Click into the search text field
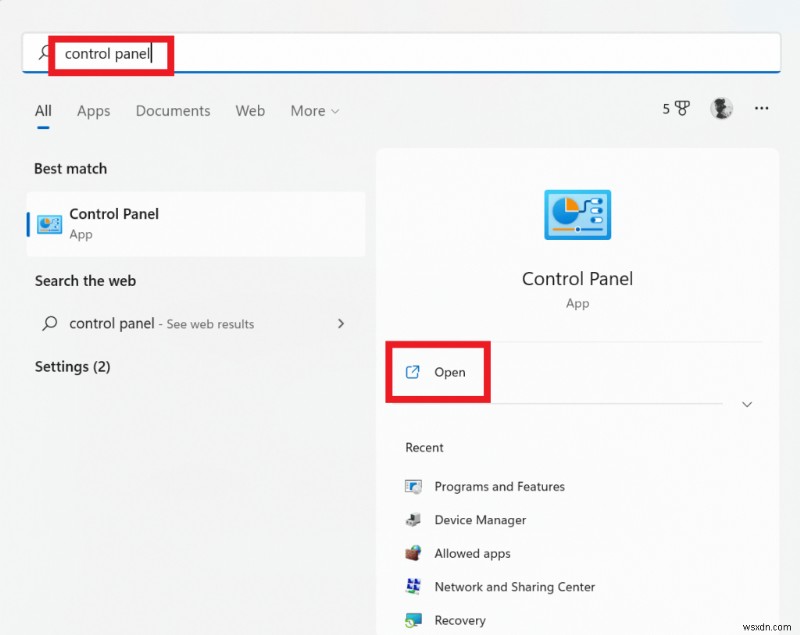The height and width of the screenshot is (635, 800). click(401, 53)
